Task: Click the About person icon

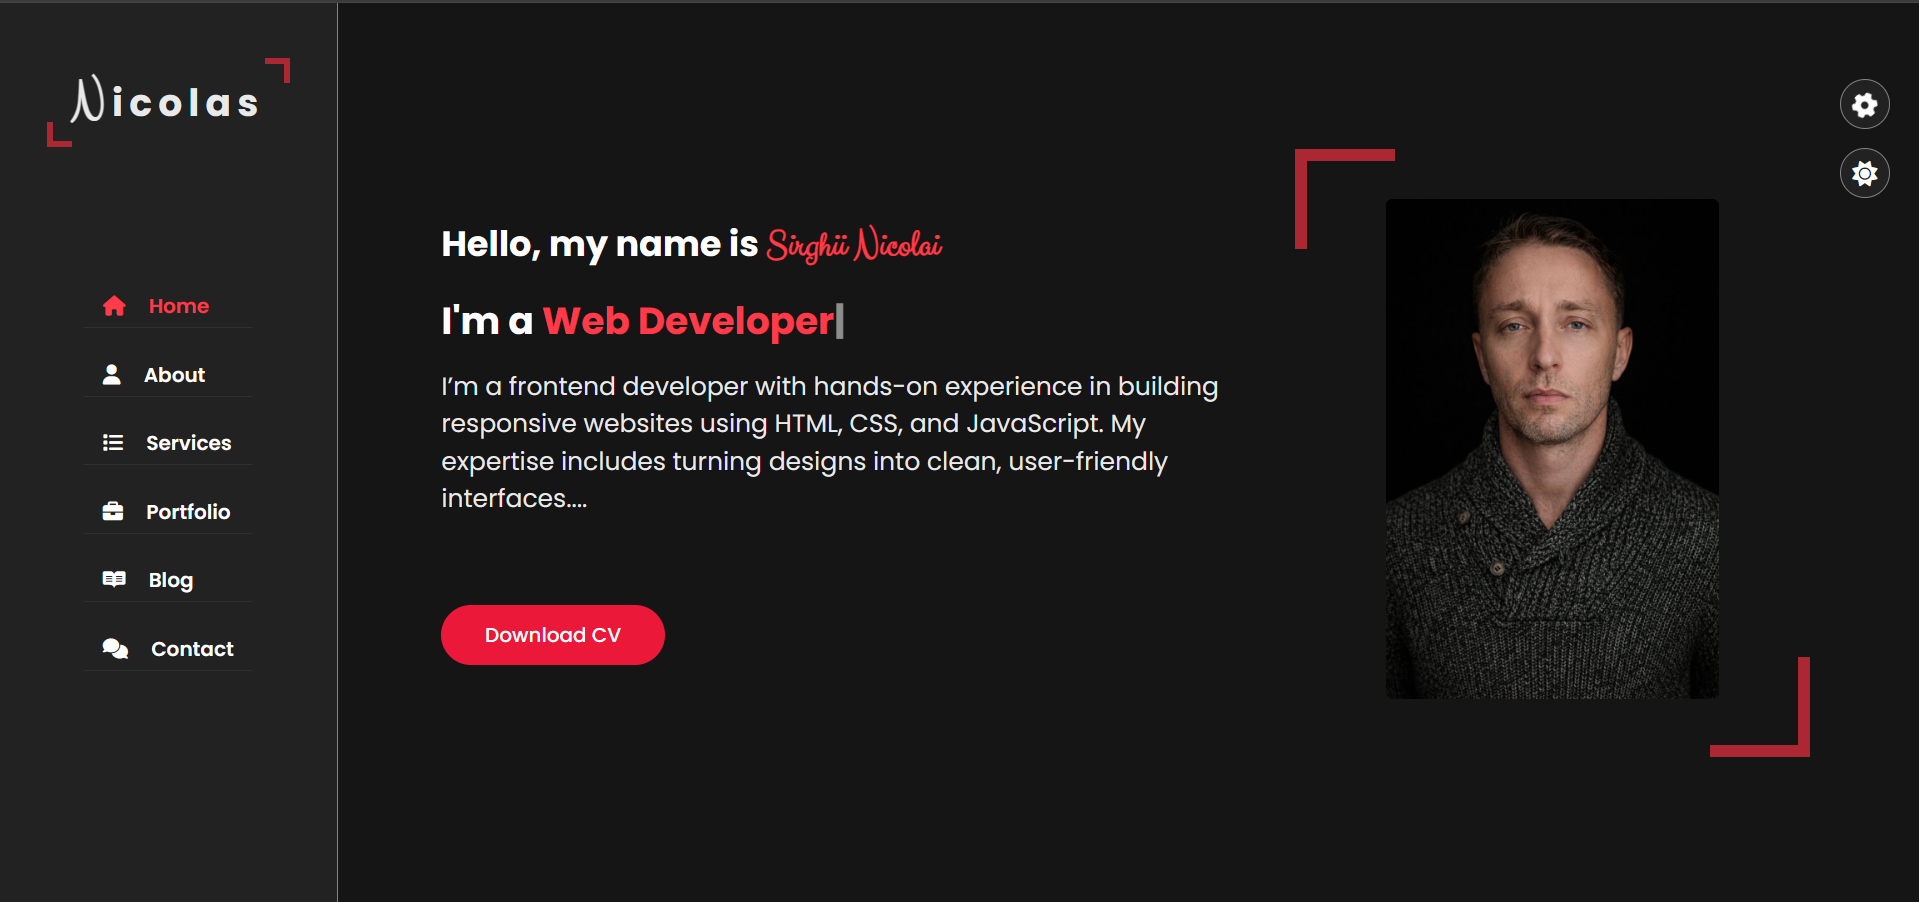Action: tap(112, 375)
